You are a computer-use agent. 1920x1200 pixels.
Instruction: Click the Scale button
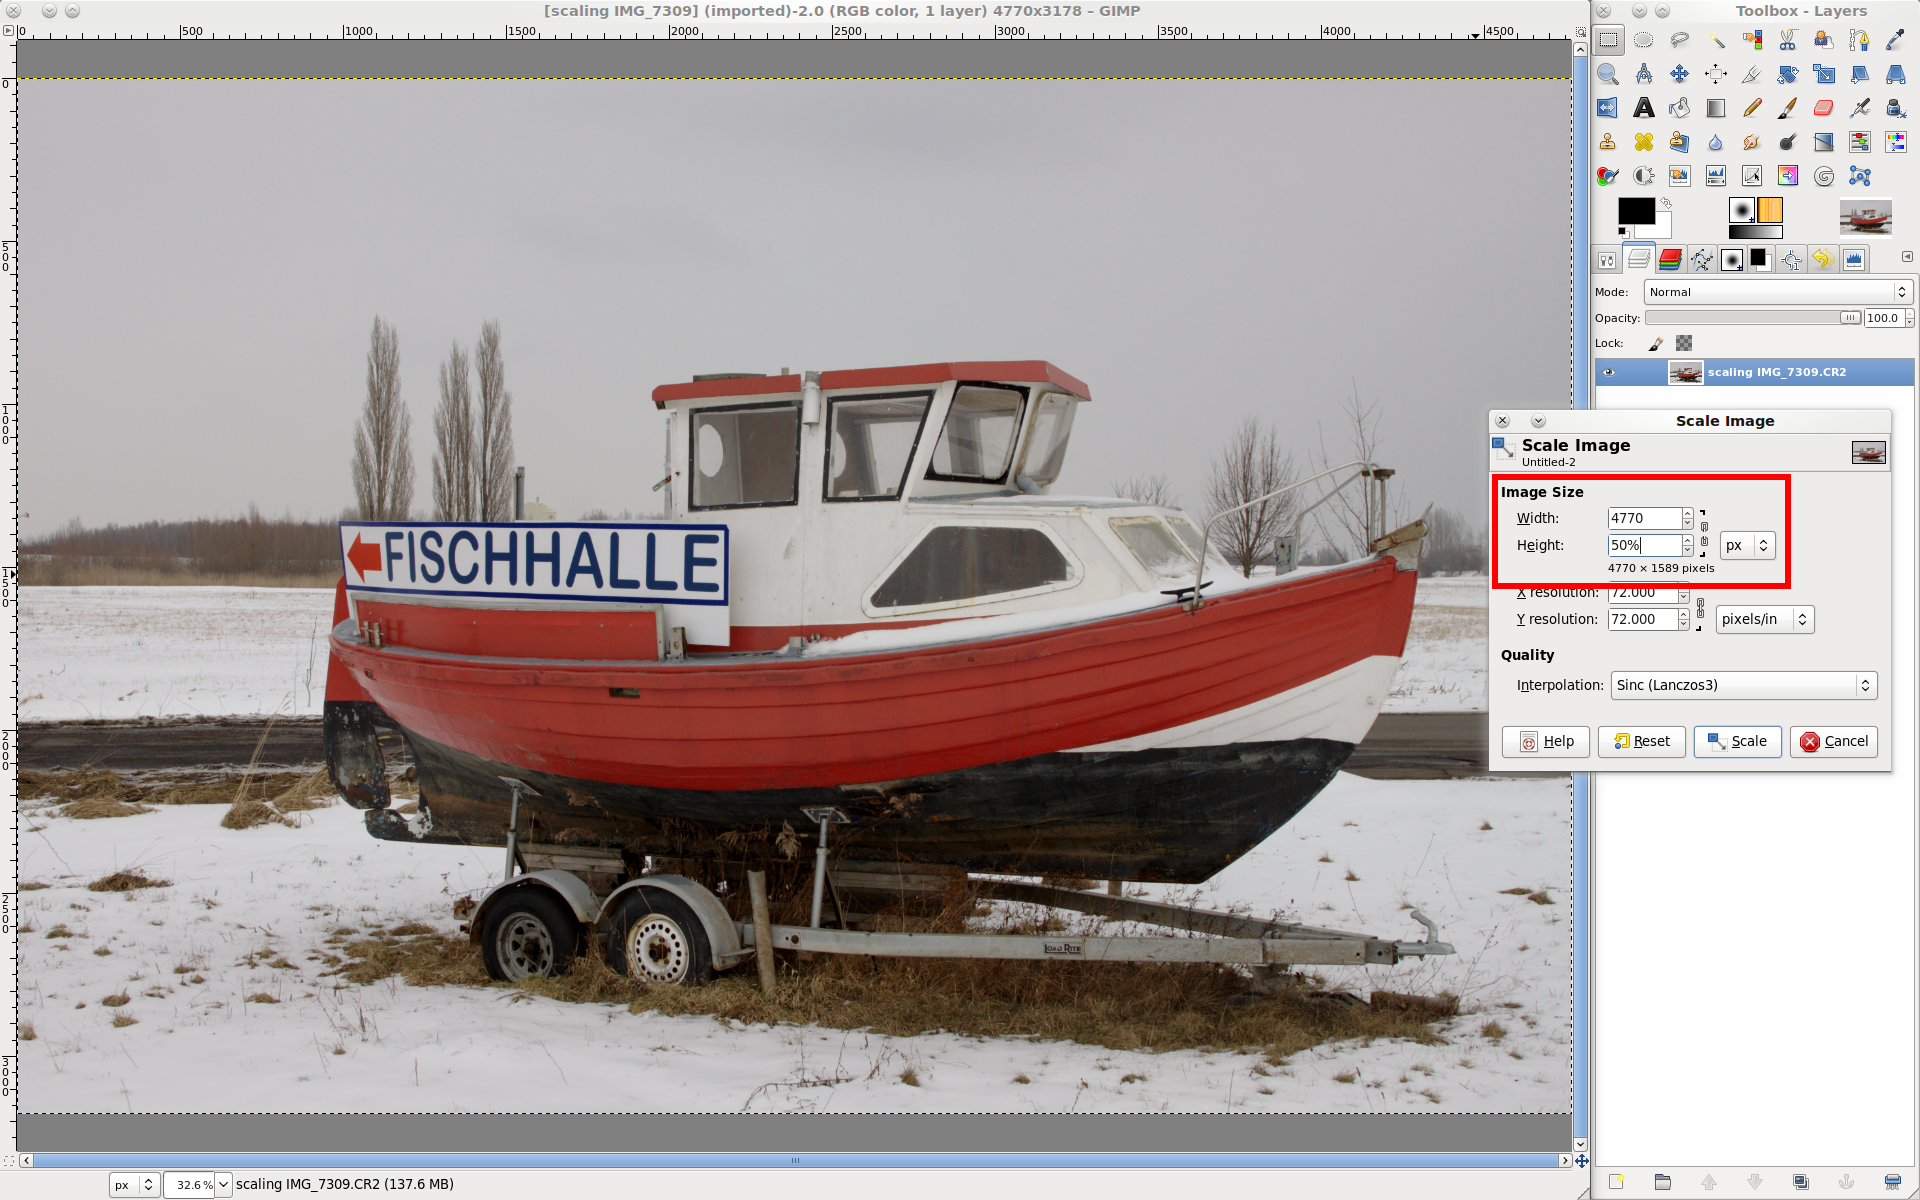1737,741
